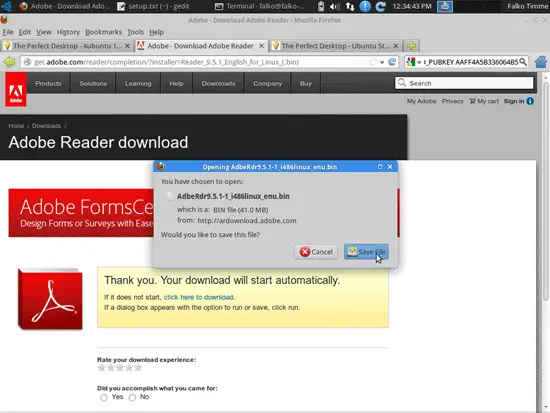
Task: Open Downloads in Adobe navigation
Action: [x=218, y=84]
